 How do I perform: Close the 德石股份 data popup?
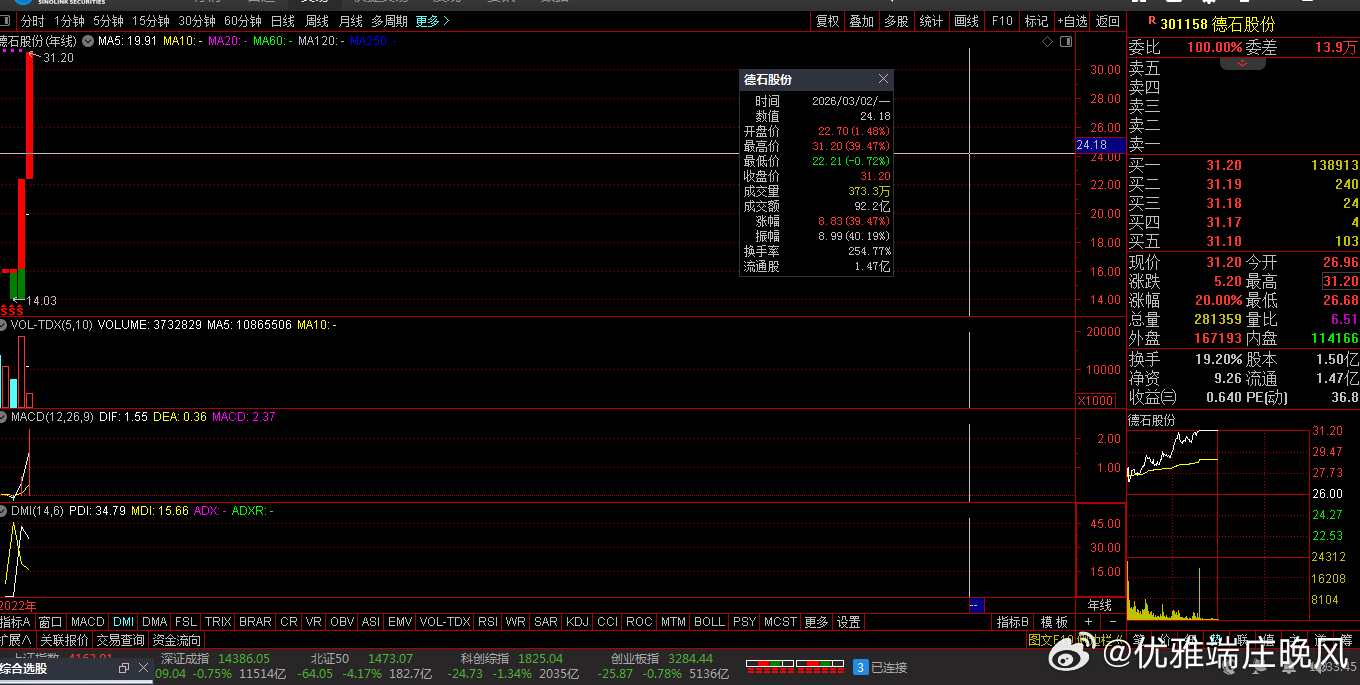(x=883, y=79)
